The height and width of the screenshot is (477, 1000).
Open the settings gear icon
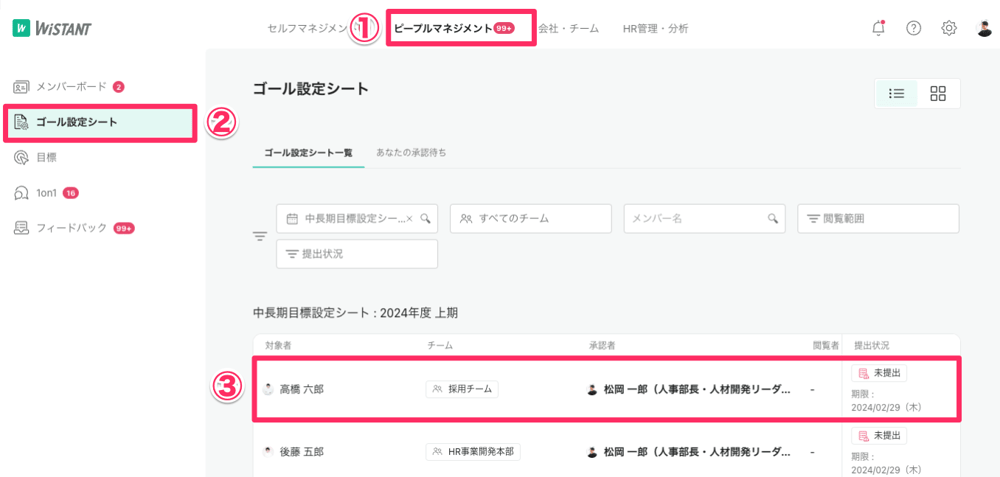(949, 28)
